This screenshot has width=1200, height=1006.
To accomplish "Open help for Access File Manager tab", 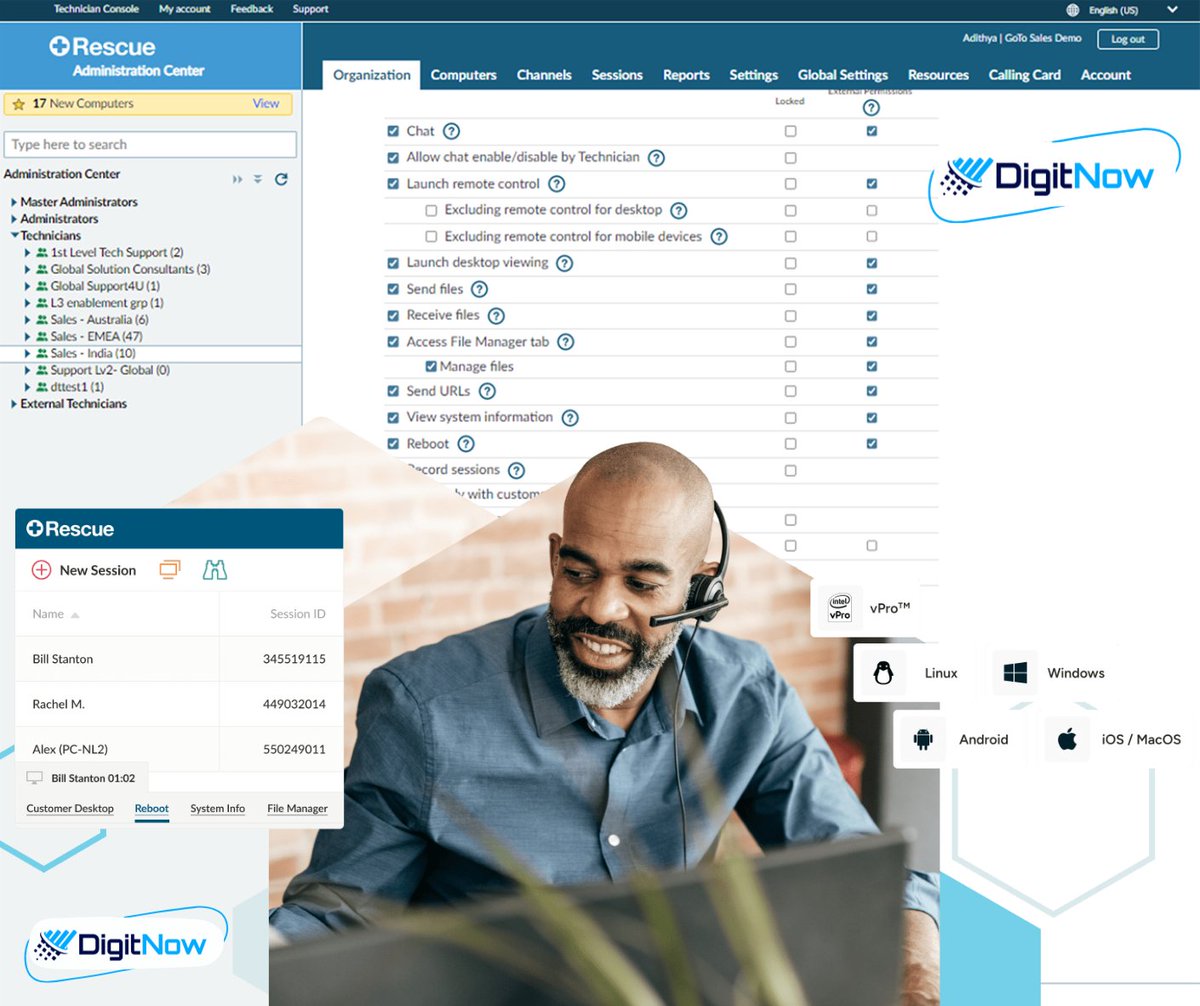I will click(x=565, y=342).
